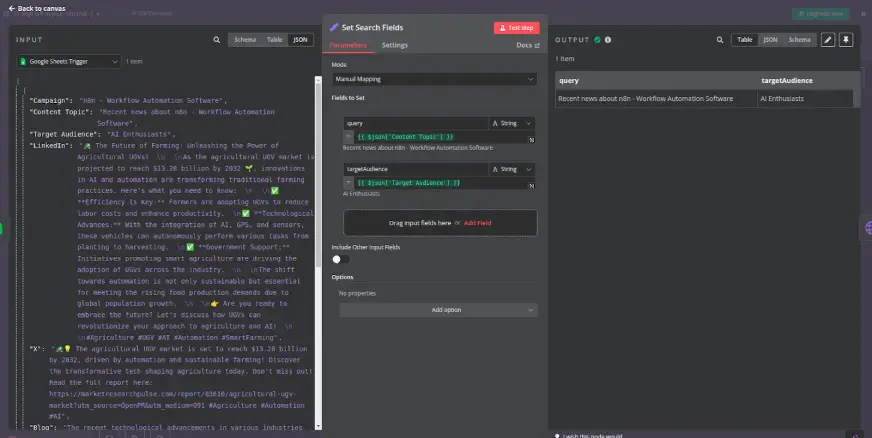The width and height of the screenshot is (872, 438).
Task: Open the Settings tab
Action: click(395, 45)
